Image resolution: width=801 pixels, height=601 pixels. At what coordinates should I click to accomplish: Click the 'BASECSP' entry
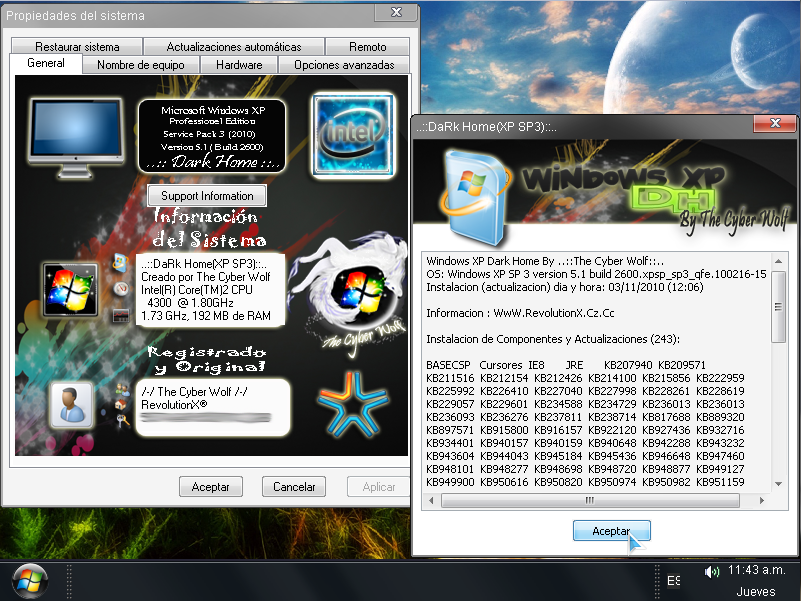448,365
